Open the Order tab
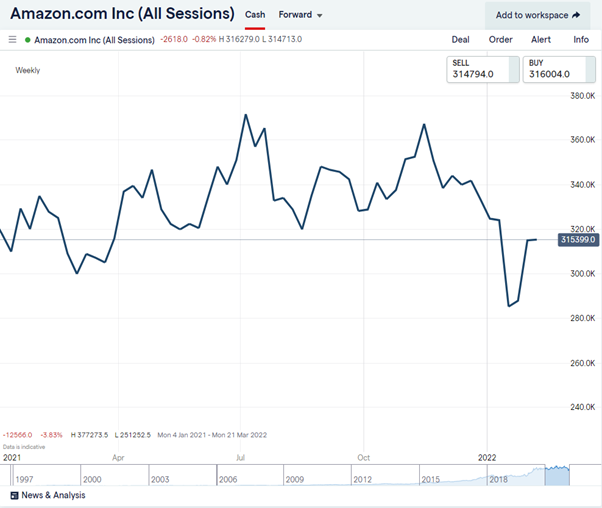This screenshot has width=602, height=508. pyautogui.click(x=500, y=40)
